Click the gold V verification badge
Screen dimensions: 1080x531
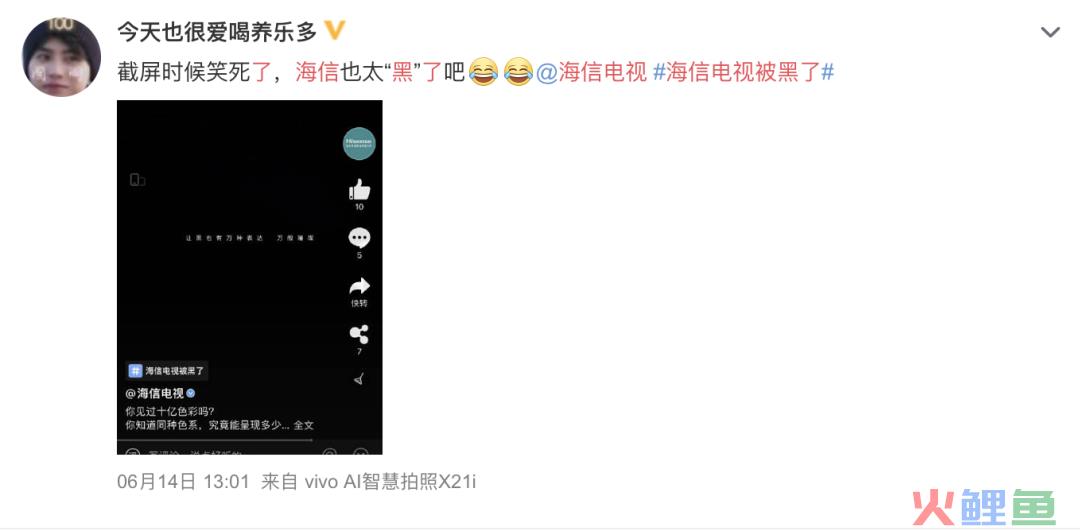point(334,30)
